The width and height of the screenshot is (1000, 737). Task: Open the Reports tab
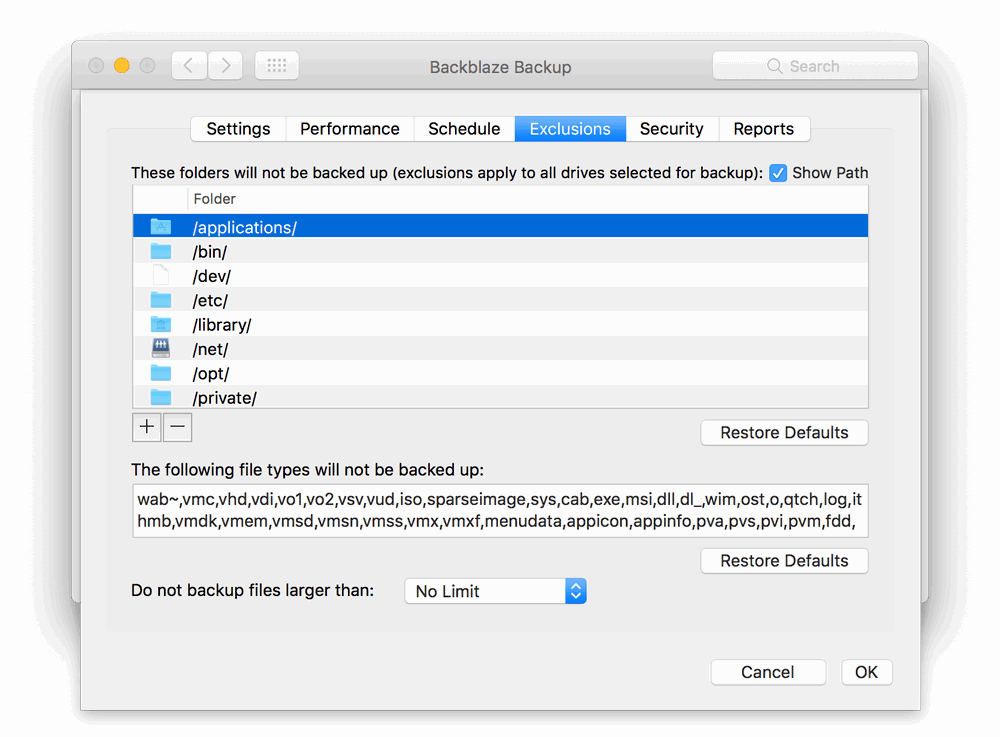pos(763,129)
